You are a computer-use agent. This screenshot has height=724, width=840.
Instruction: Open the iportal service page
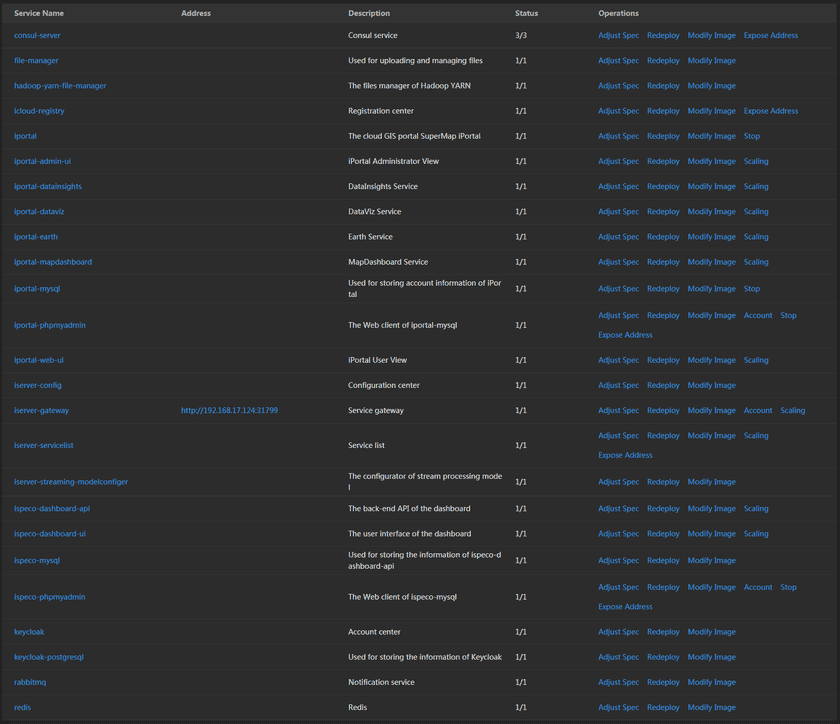pos(24,135)
